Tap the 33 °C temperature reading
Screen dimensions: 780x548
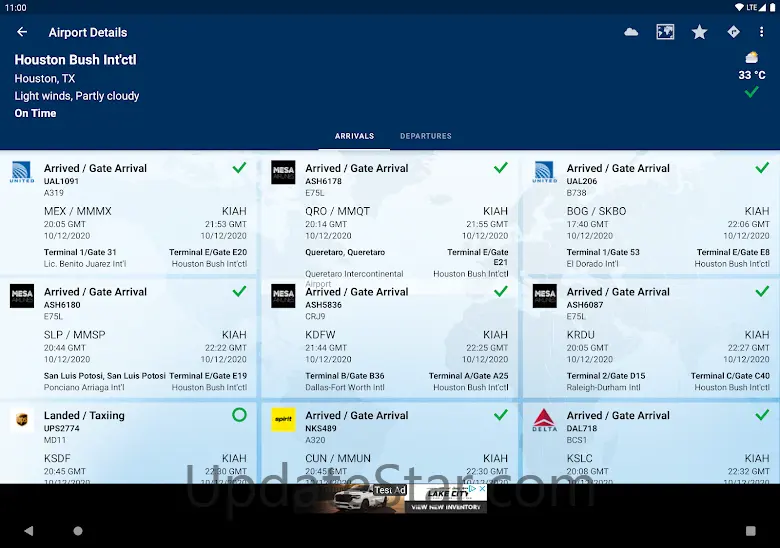752,75
